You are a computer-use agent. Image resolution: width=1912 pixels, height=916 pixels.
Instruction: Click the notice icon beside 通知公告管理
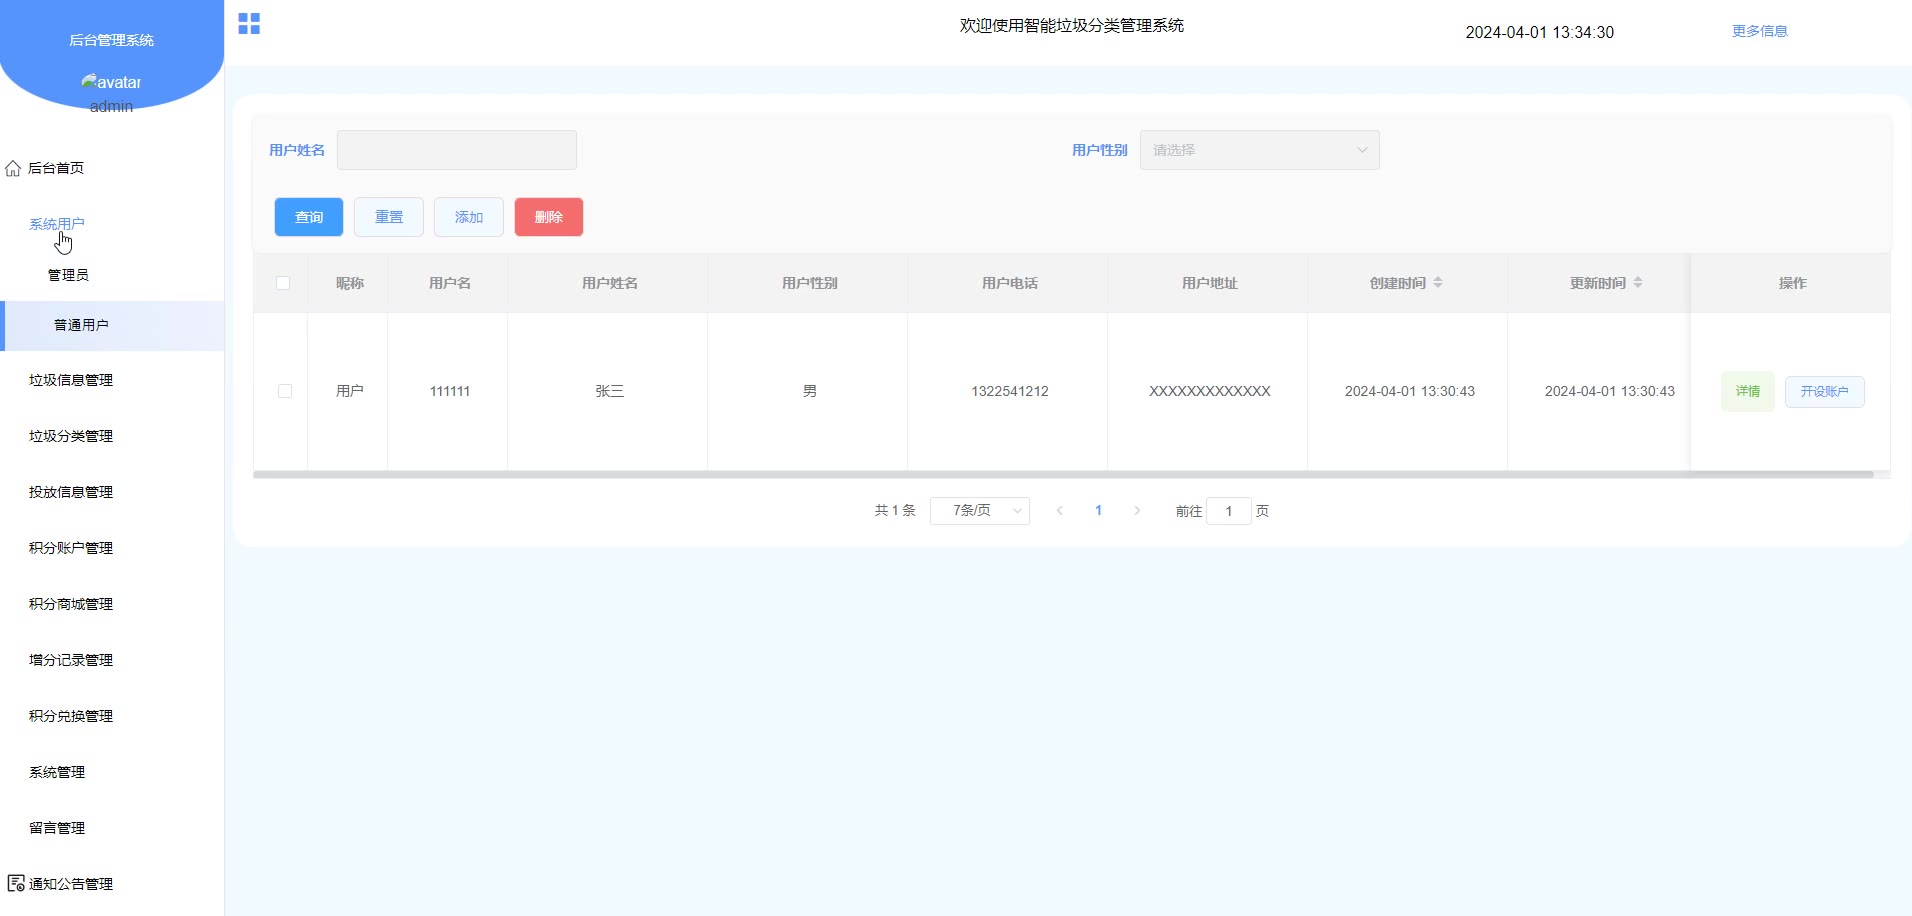[x=16, y=883]
